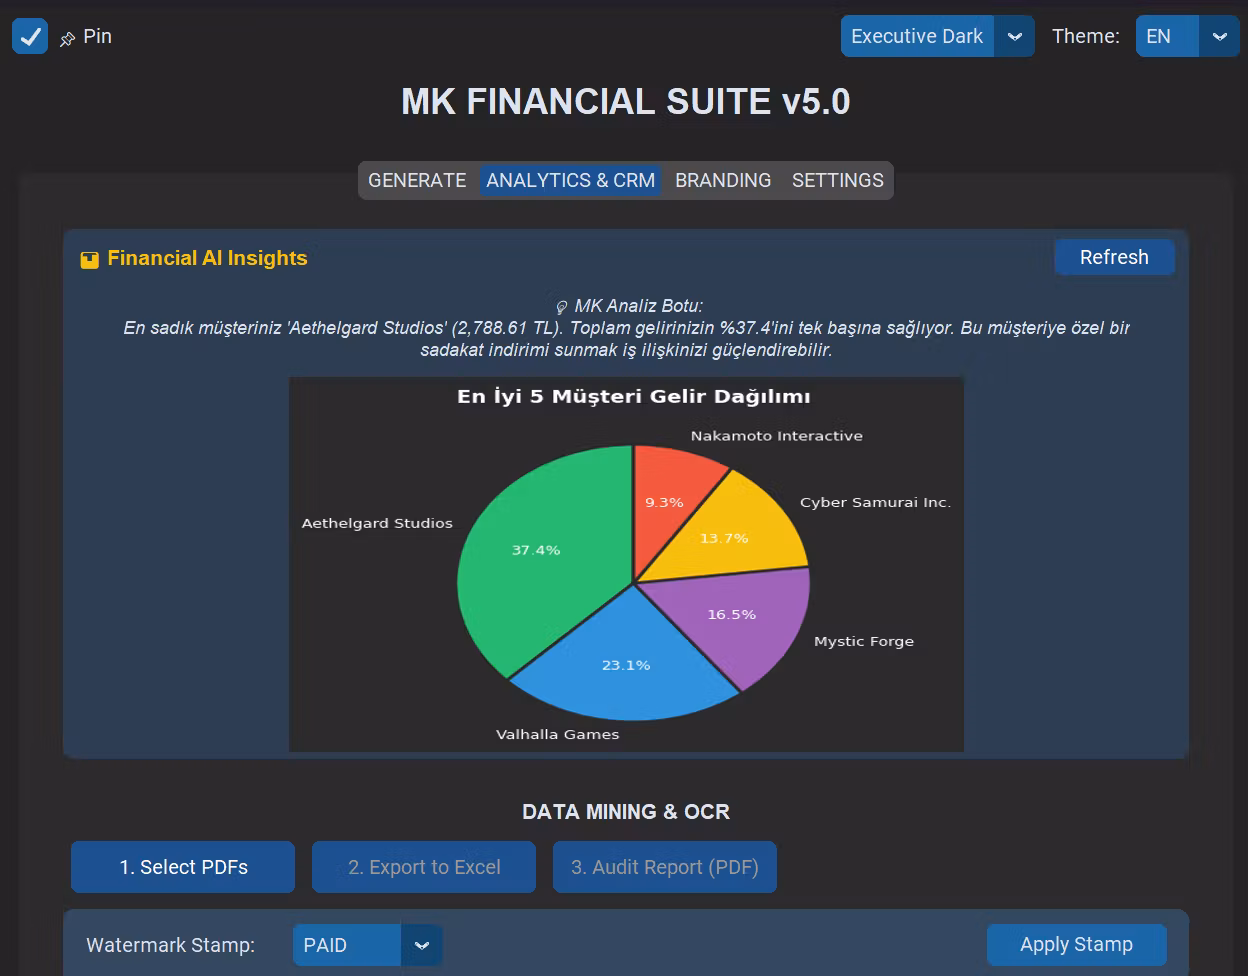Click the lightbulb icon by MK Analiz Botu

(x=561, y=307)
